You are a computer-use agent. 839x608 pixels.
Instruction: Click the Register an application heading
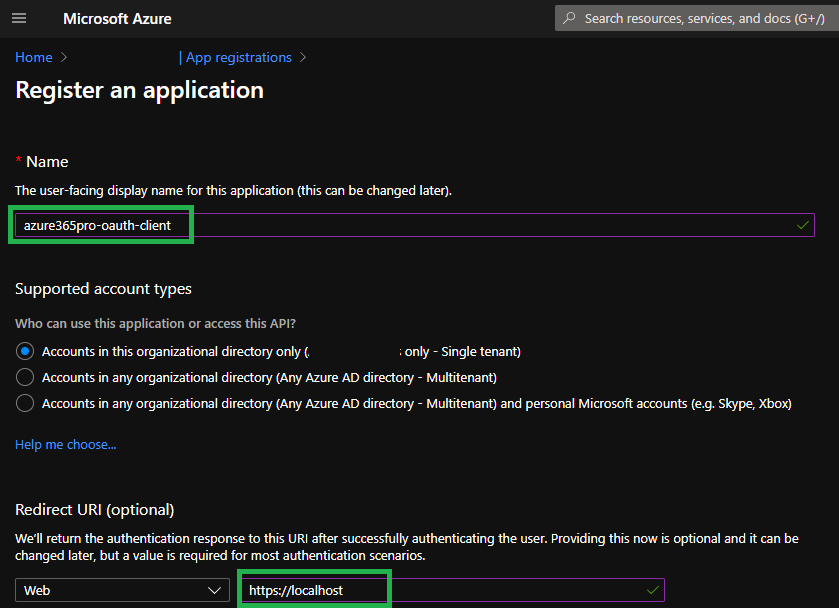(x=139, y=90)
